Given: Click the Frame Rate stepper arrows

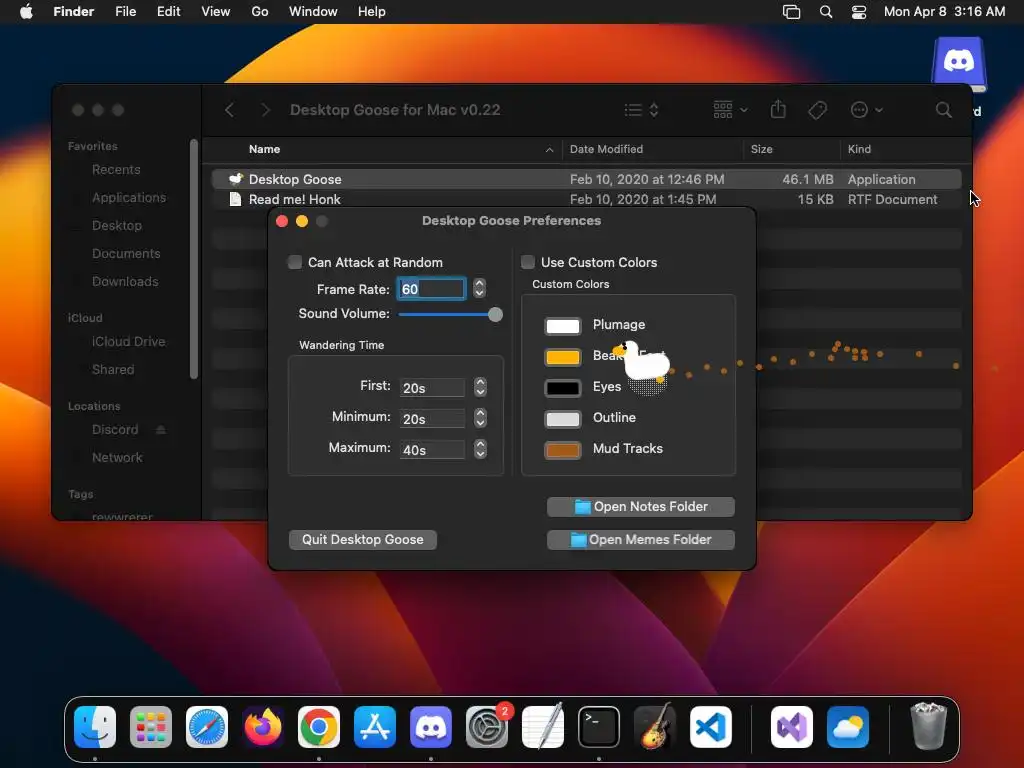Looking at the screenshot, I should (x=479, y=288).
